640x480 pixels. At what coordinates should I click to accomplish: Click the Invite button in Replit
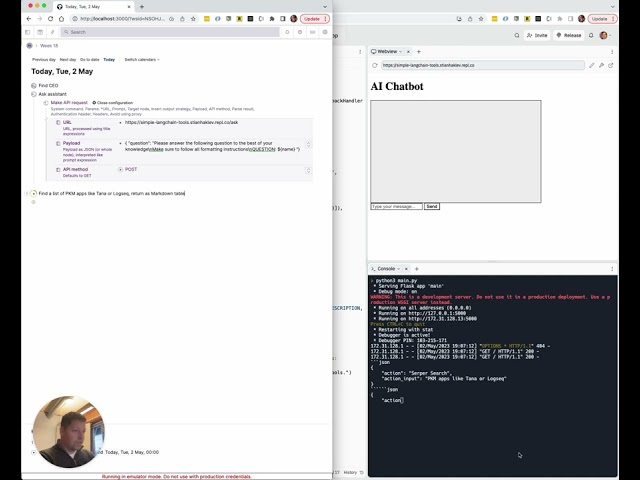[537, 36]
